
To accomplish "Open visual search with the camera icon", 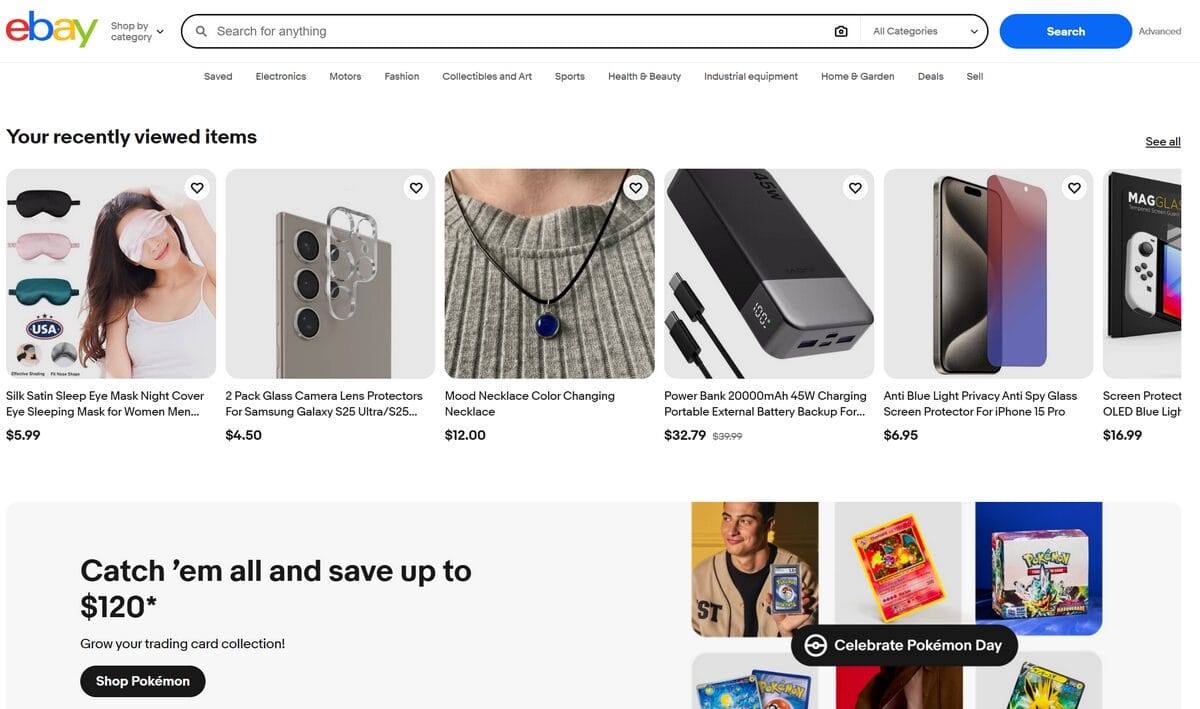I will (841, 31).
